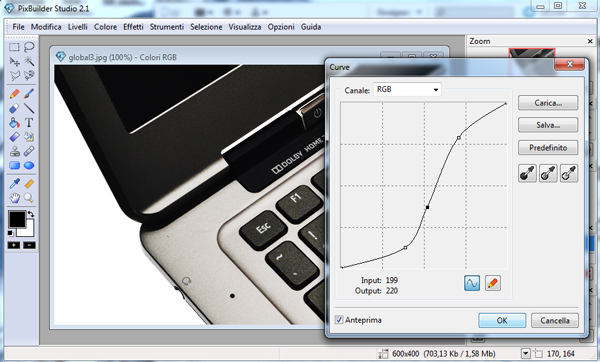Viewport: 600px width, 362px height.
Task: Activate the Paint Bucket fill tool
Action: [x=14, y=122]
